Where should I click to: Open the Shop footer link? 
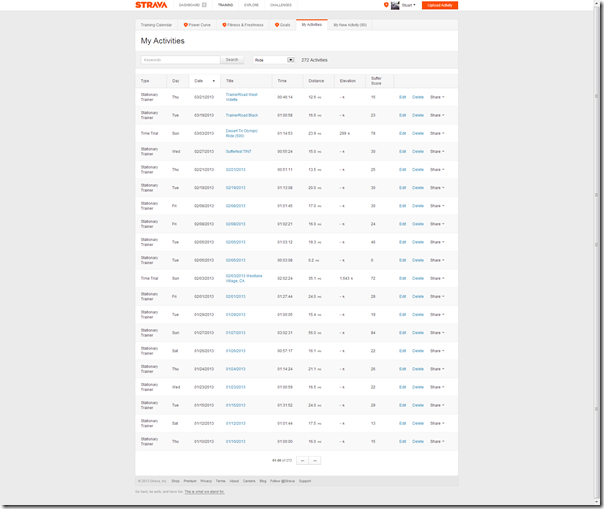[175, 481]
